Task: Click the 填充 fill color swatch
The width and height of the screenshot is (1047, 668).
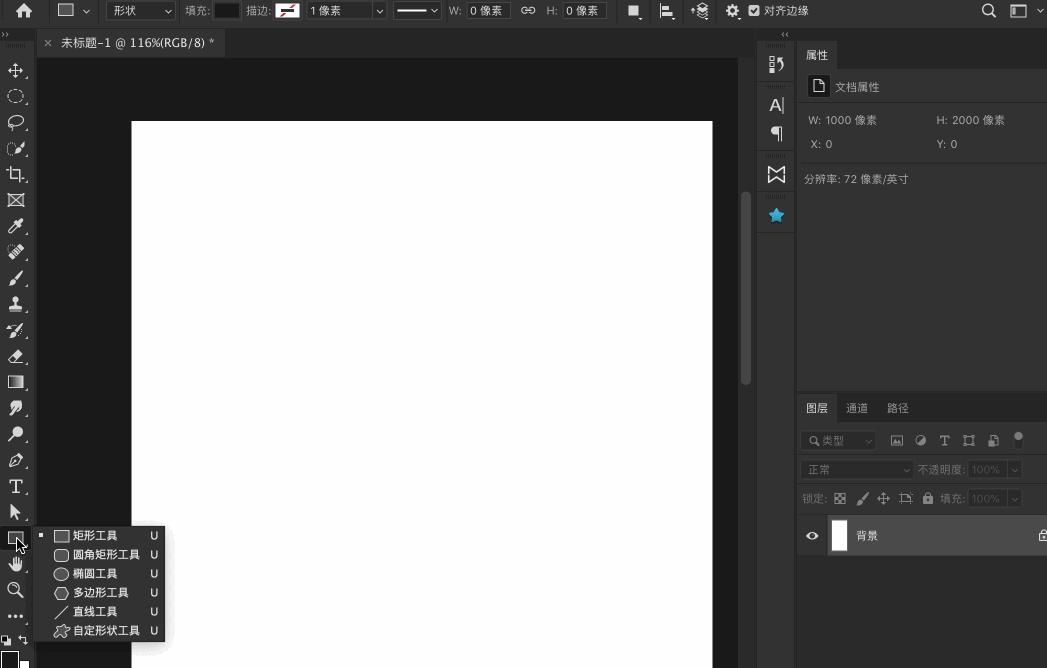Action: (227, 11)
